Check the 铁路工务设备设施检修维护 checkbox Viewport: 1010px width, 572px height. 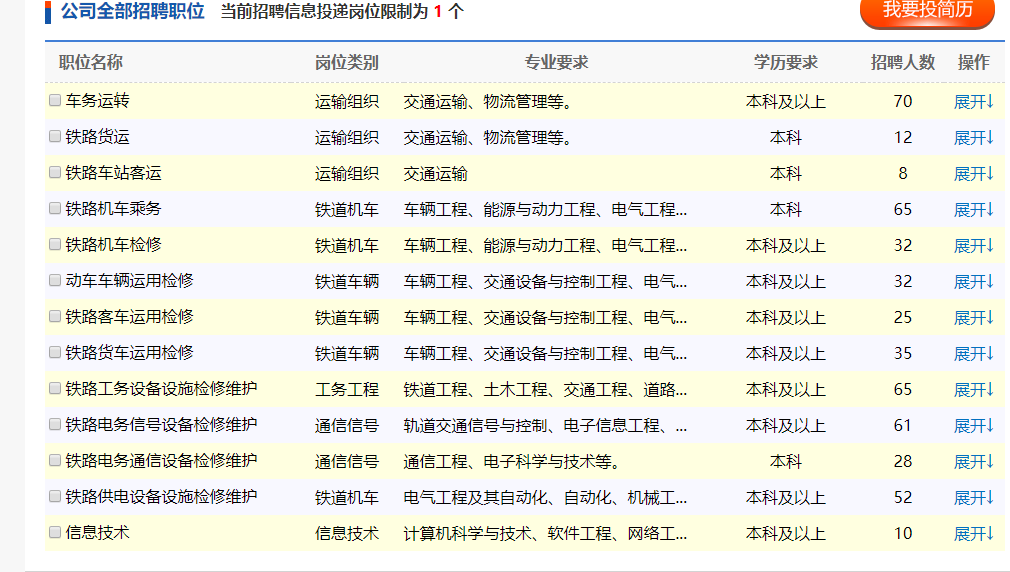tap(55, 388)
